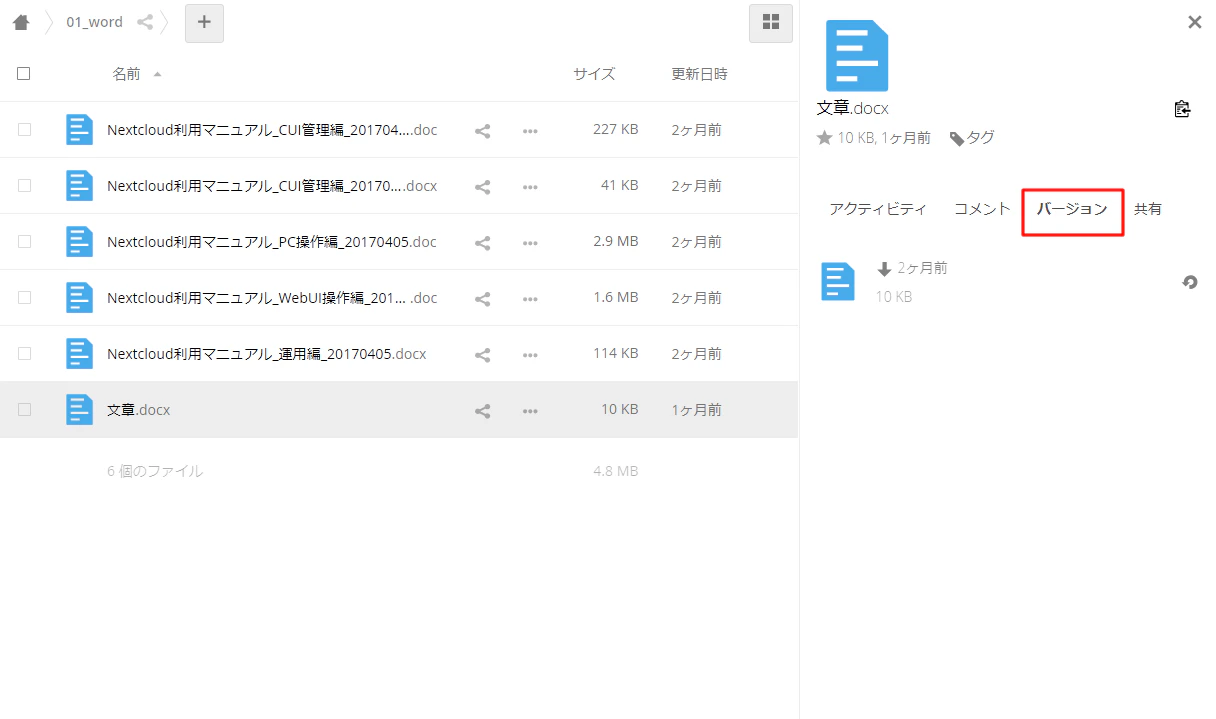This screenshot has height=719, width=1216.
Task: Click the 2.9 MB size cell
Action: point(615,242)
